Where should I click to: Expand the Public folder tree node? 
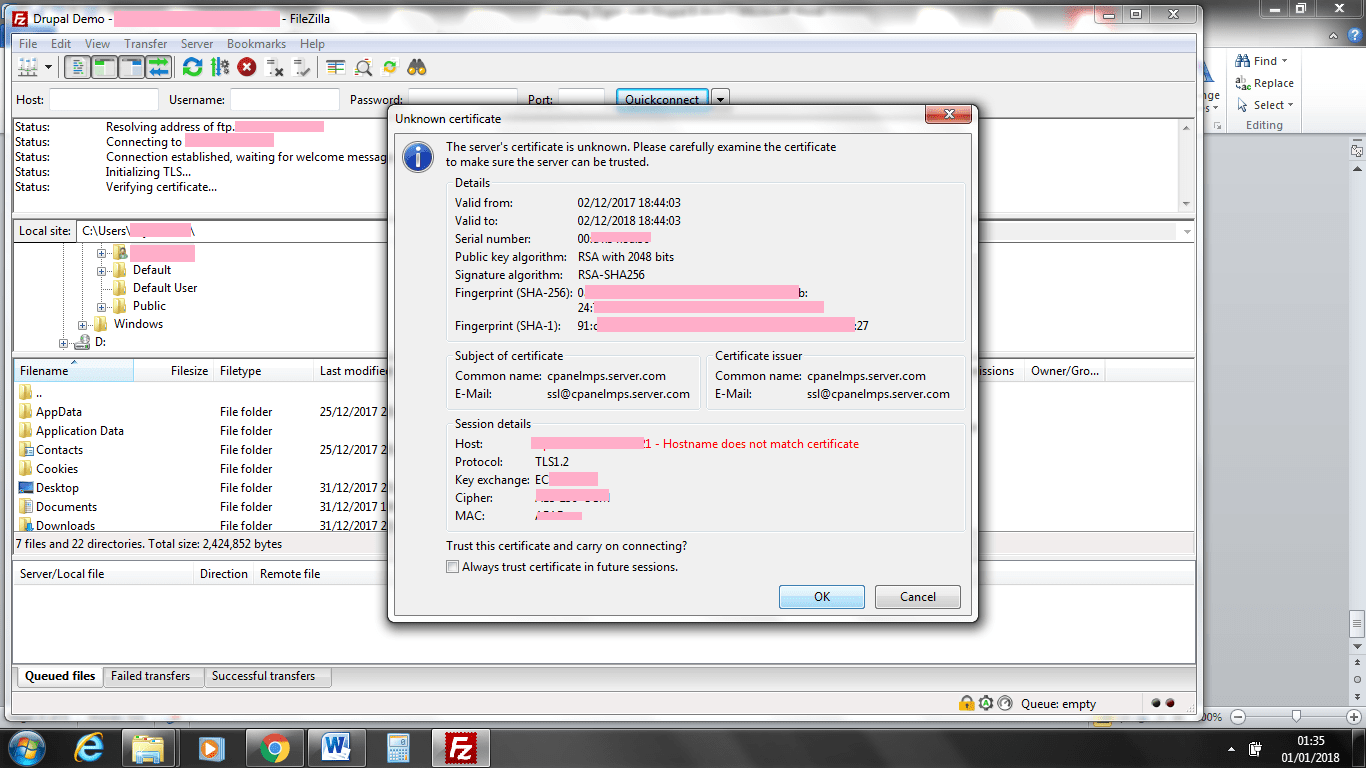pyautogui.click(x=101, y=306)
